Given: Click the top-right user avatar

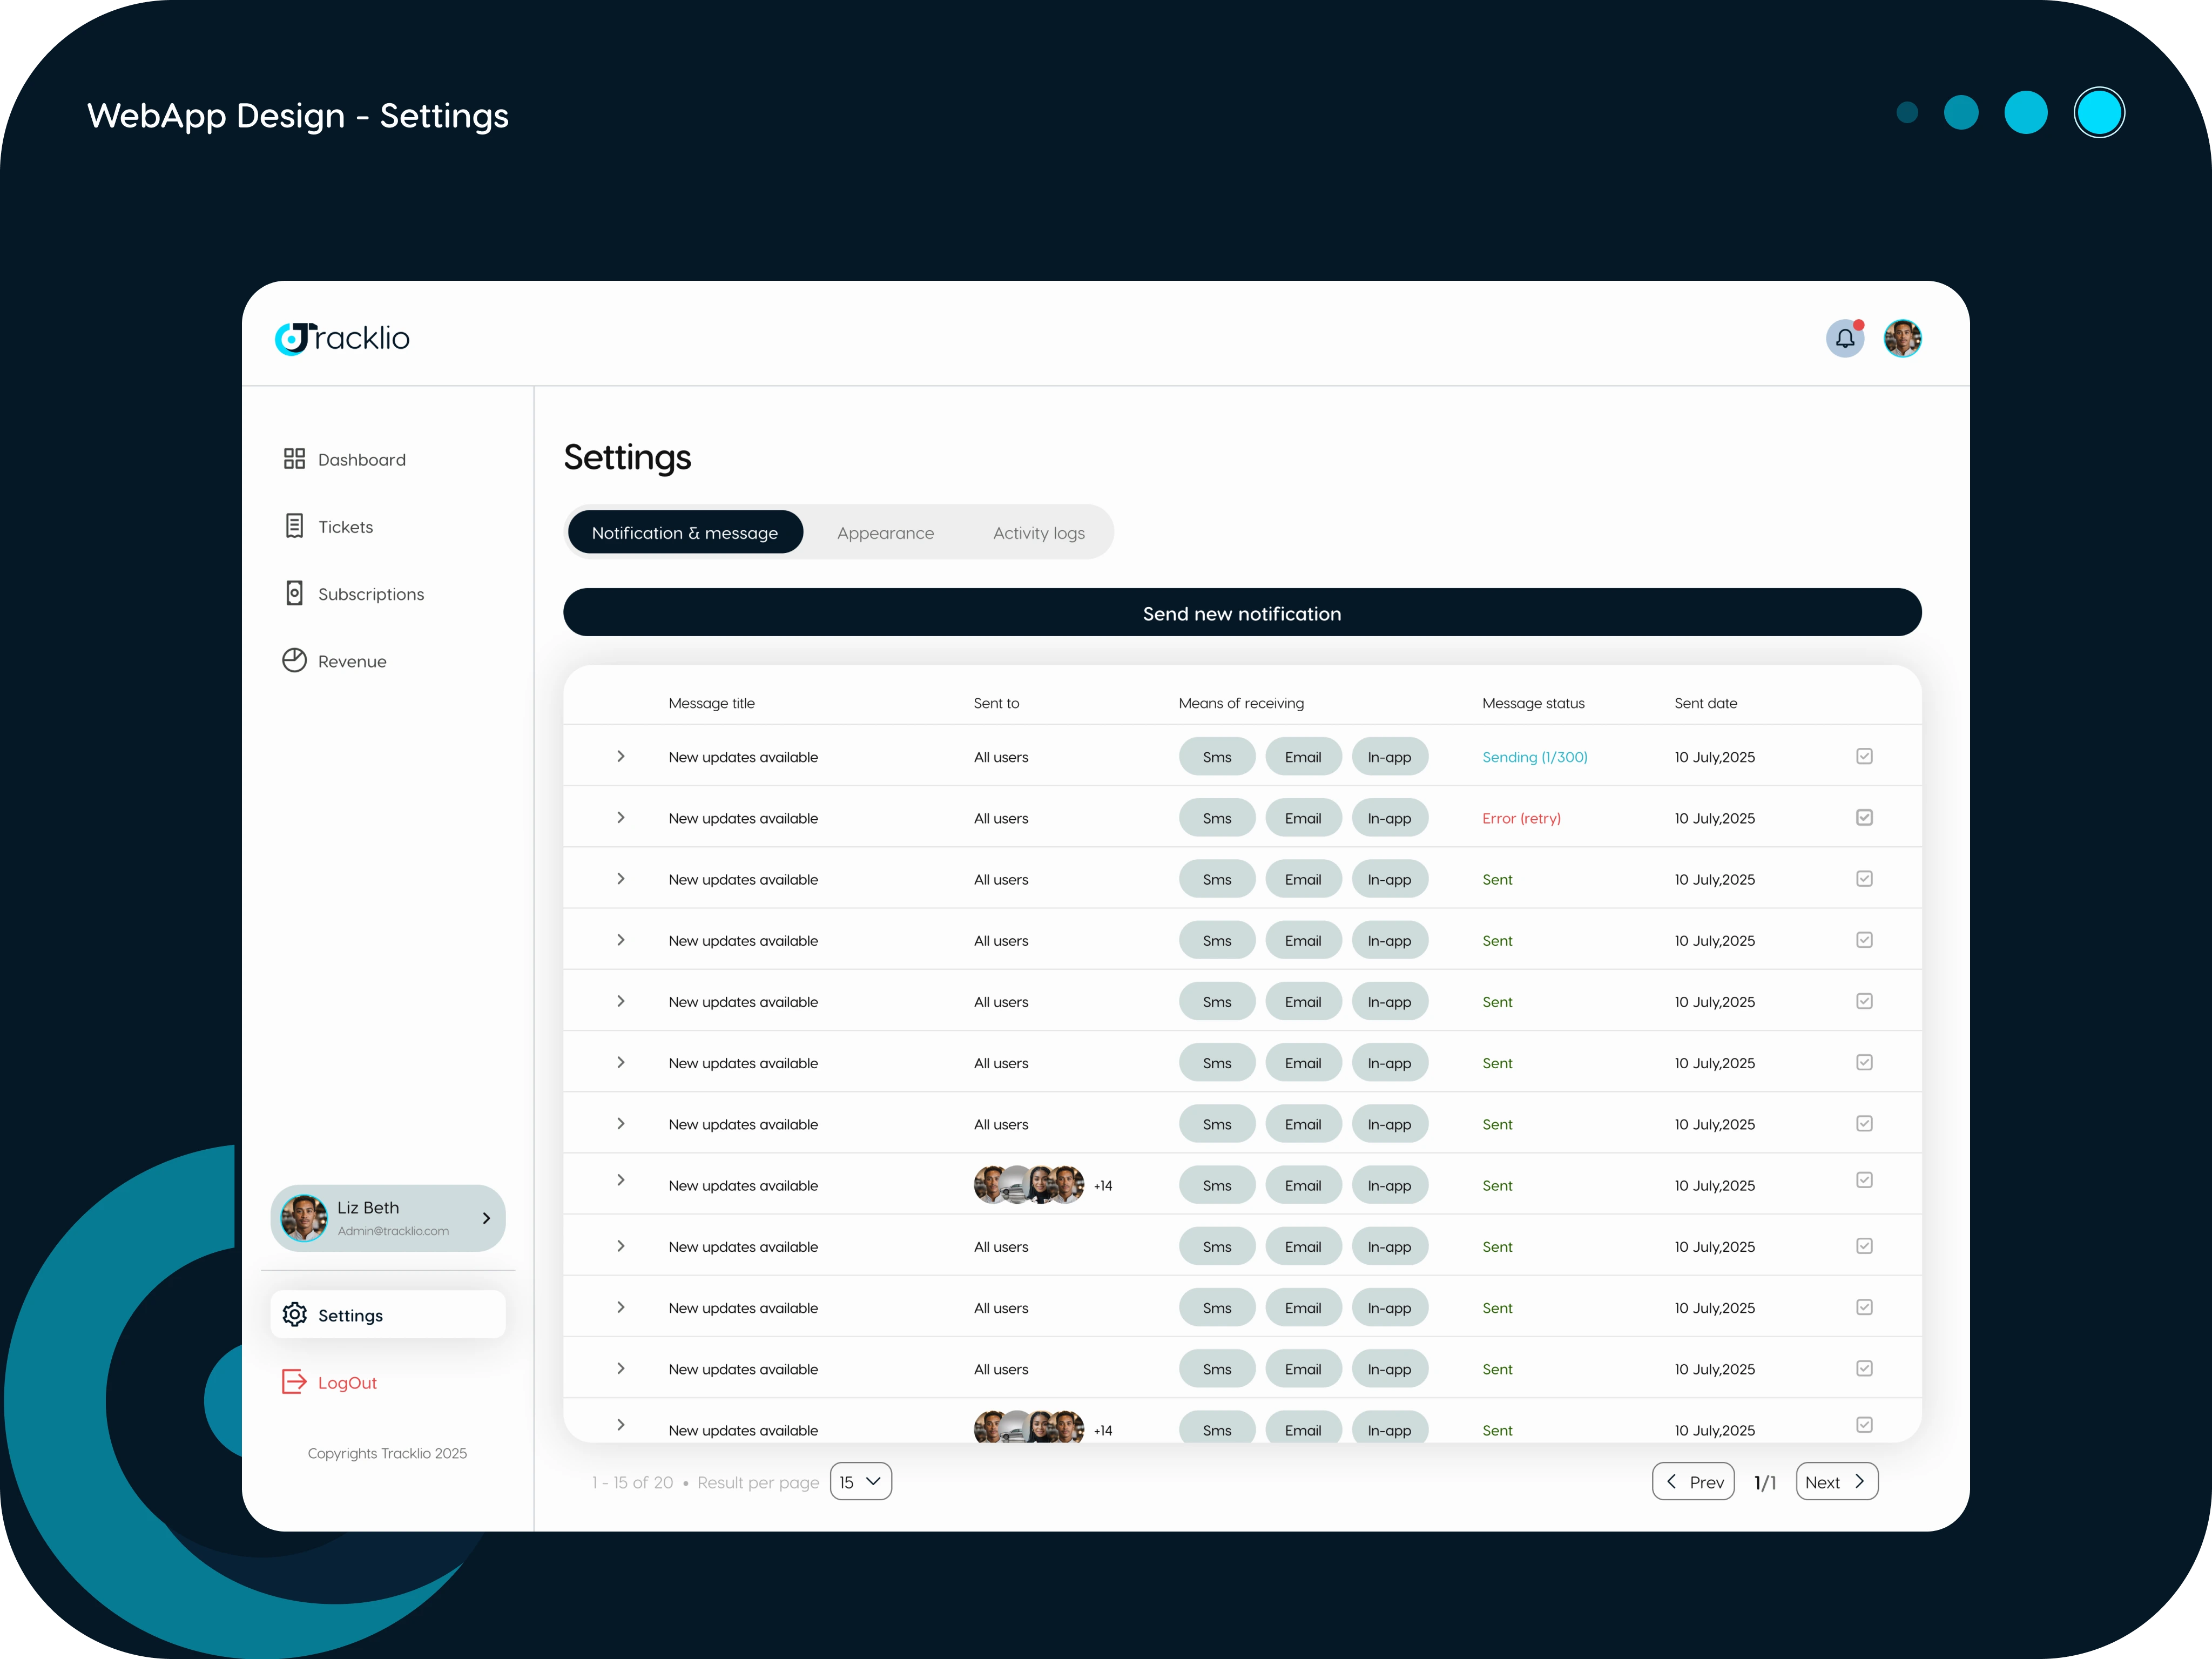Looking at the screenshot, I should 1902,338.
